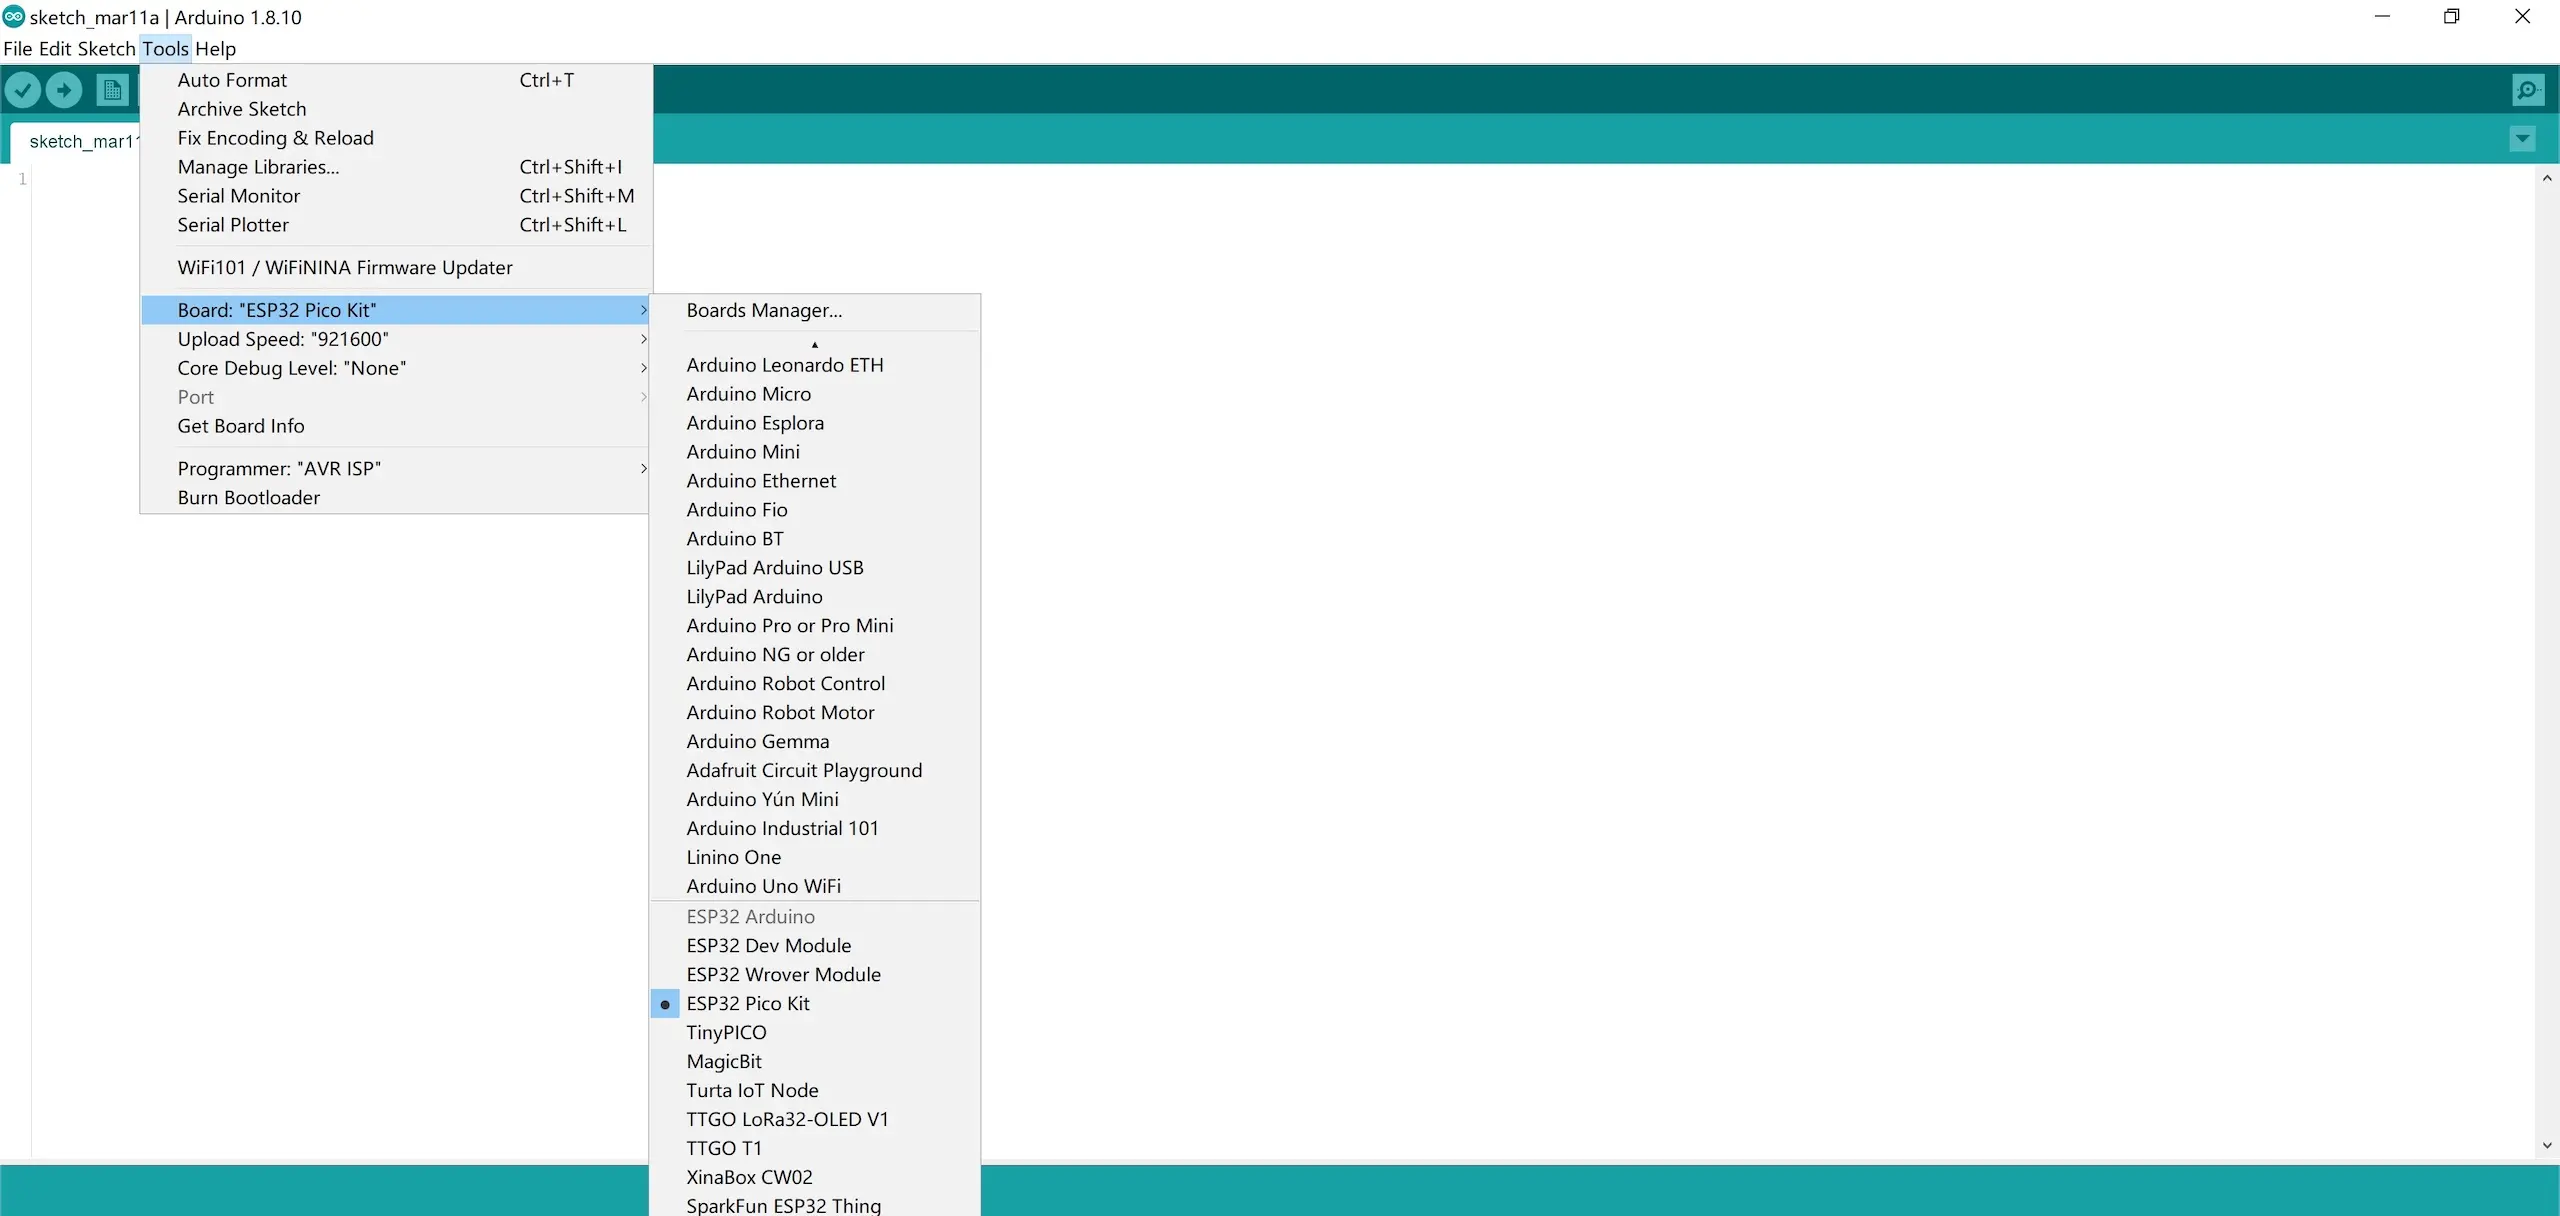
Task: Switch board to SparkFun ESP32 Thing
Action: [x=815, y=1205]
